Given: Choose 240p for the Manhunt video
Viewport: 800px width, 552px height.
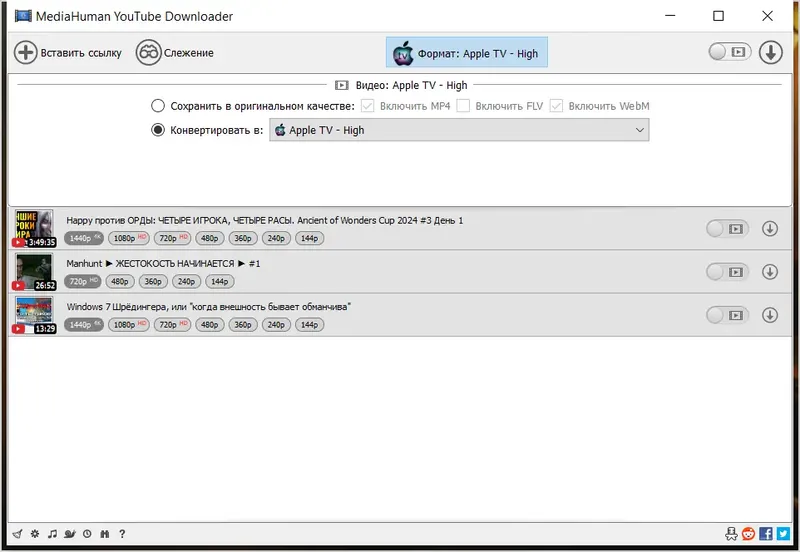Looking at the screenshot, I should [186, 282].
